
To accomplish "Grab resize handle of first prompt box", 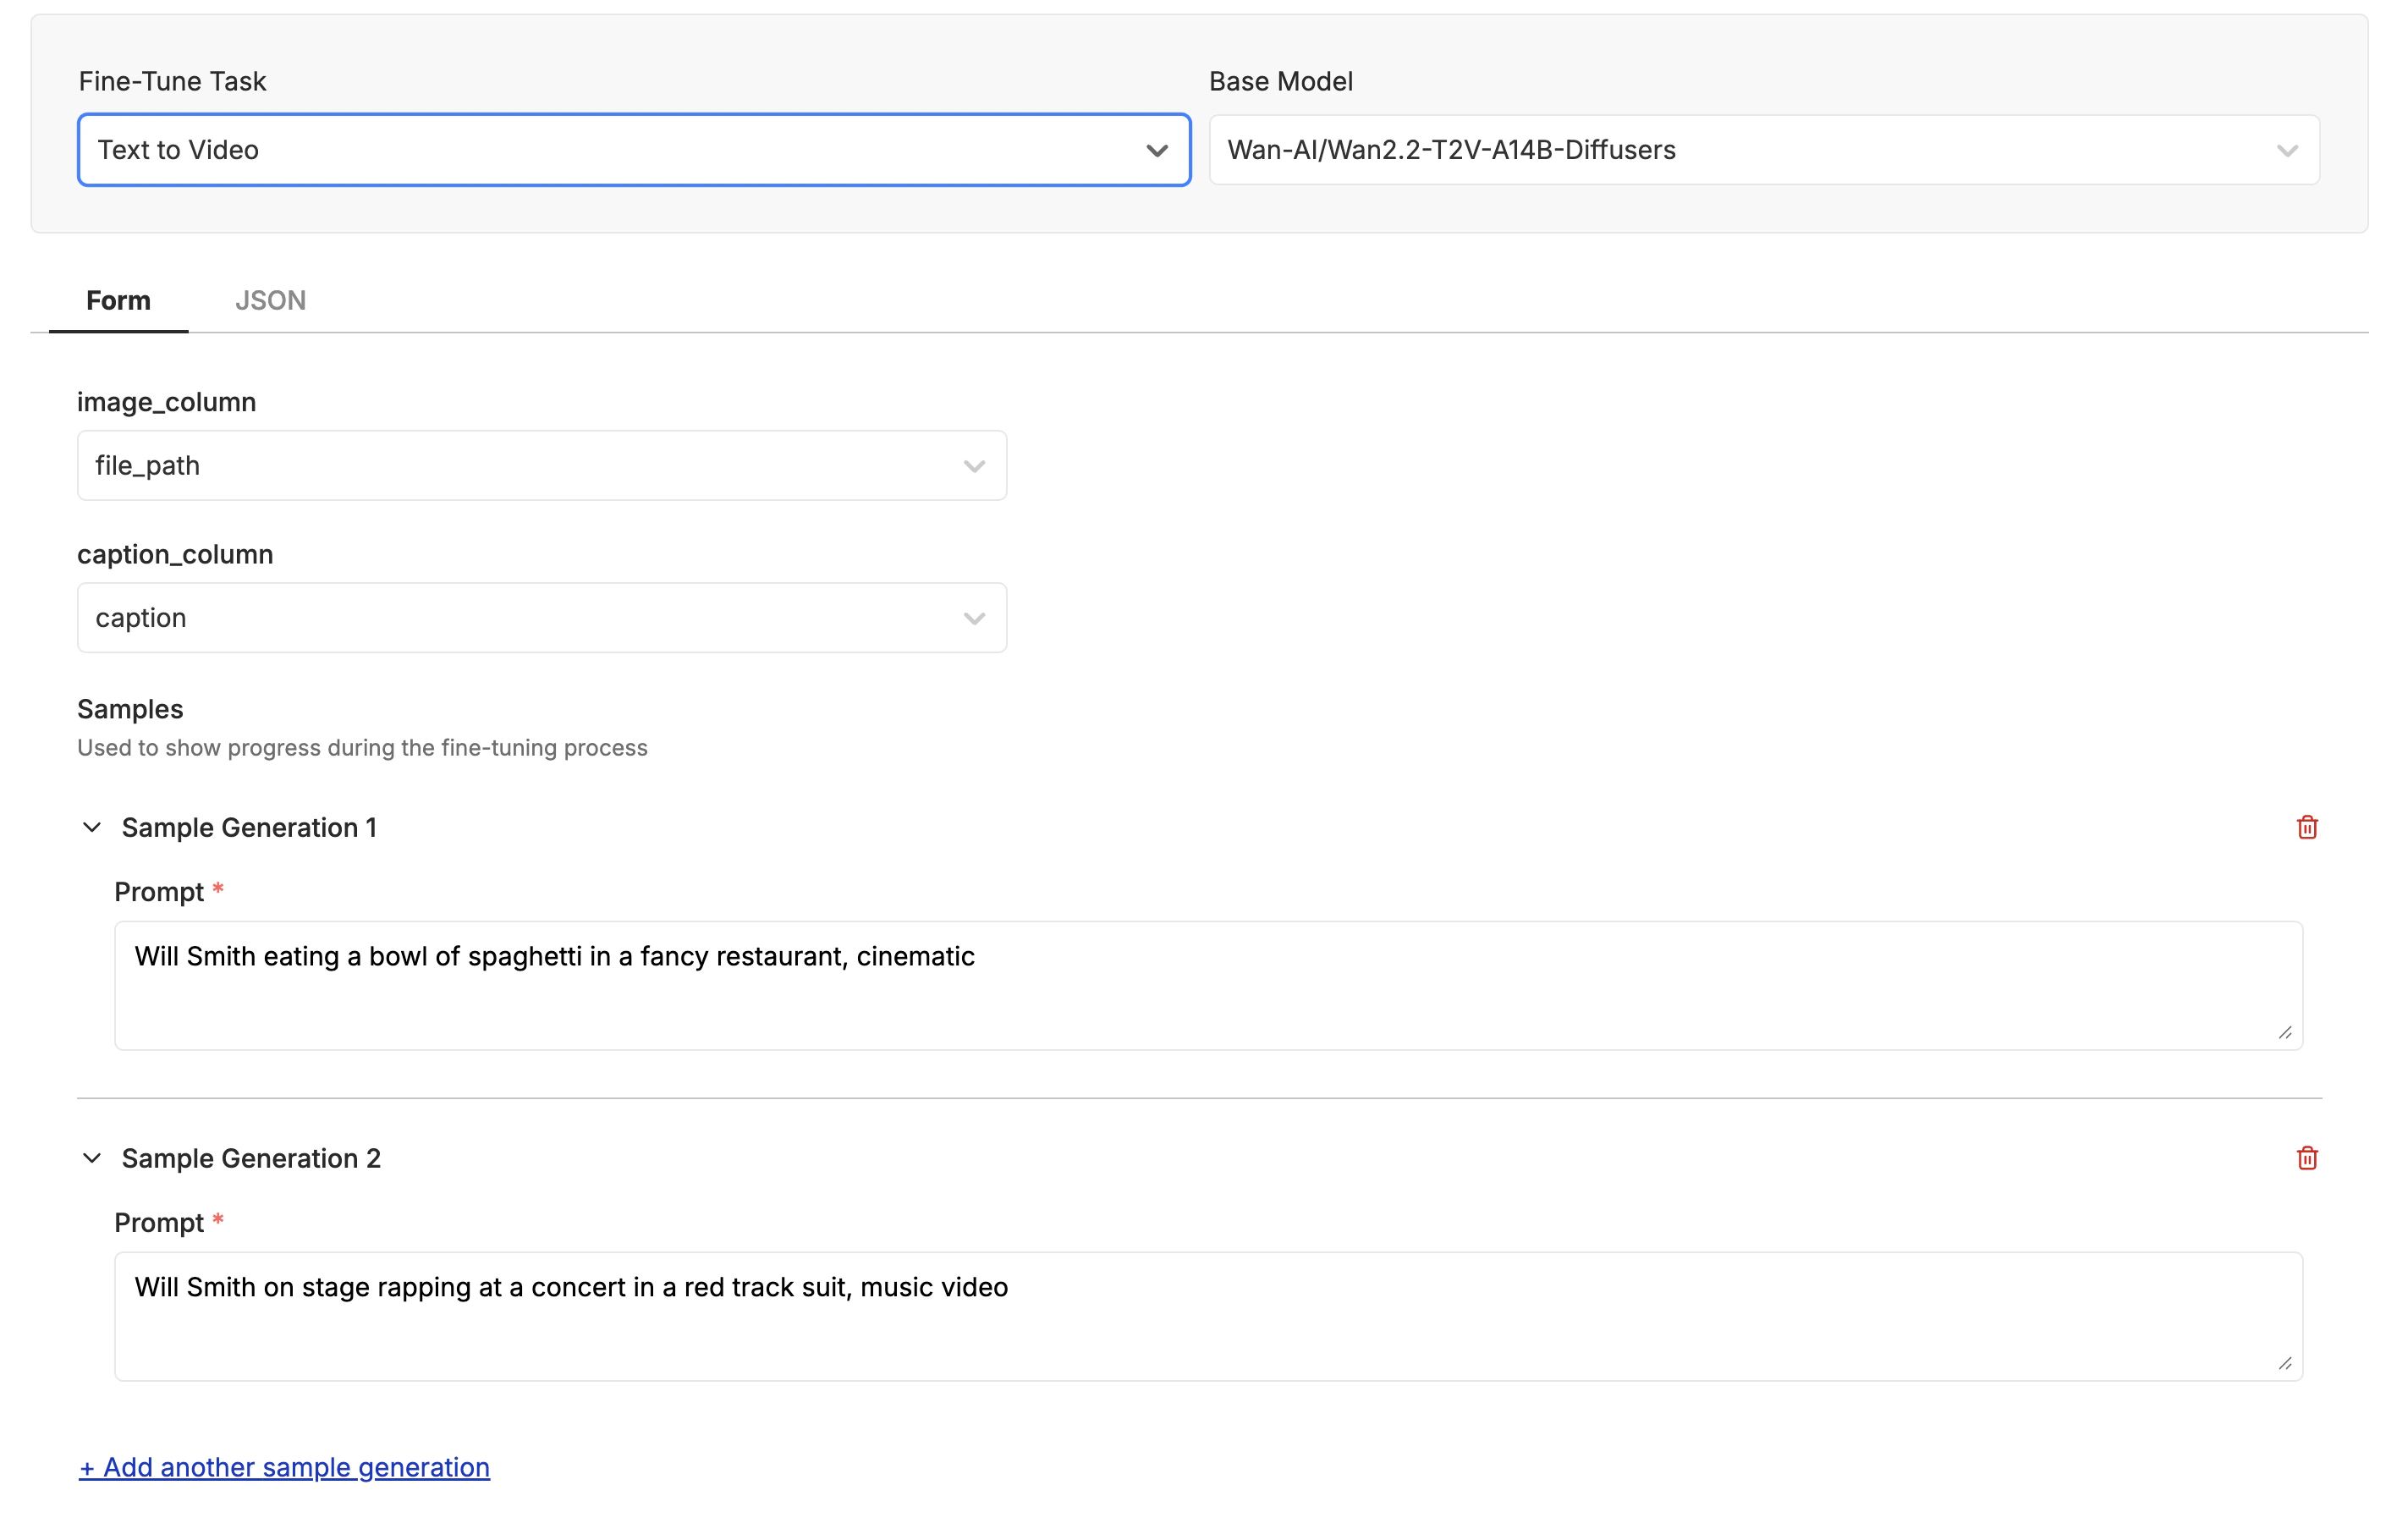I will click(x=2284, y=1032).
